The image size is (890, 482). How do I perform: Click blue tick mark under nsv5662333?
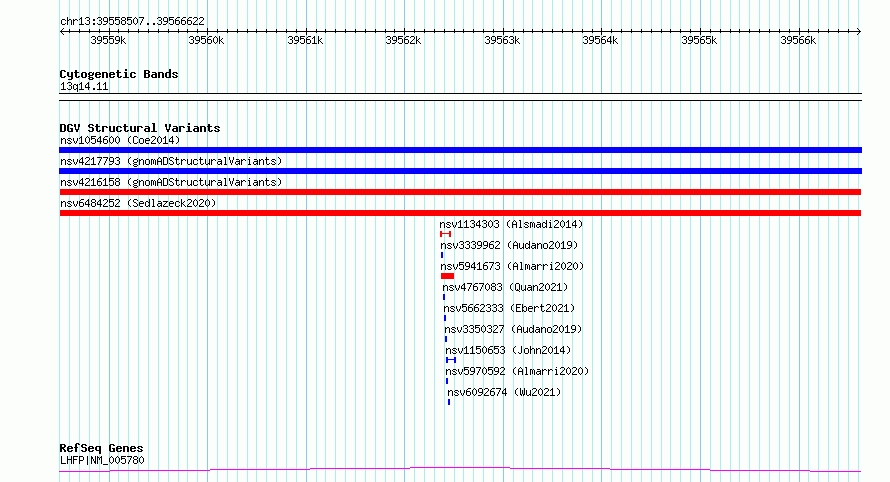(x=445, y=318)
